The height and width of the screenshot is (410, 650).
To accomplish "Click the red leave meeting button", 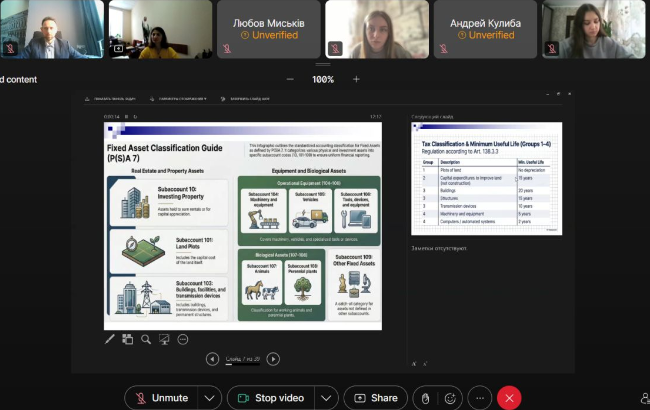I will (509, 397).
